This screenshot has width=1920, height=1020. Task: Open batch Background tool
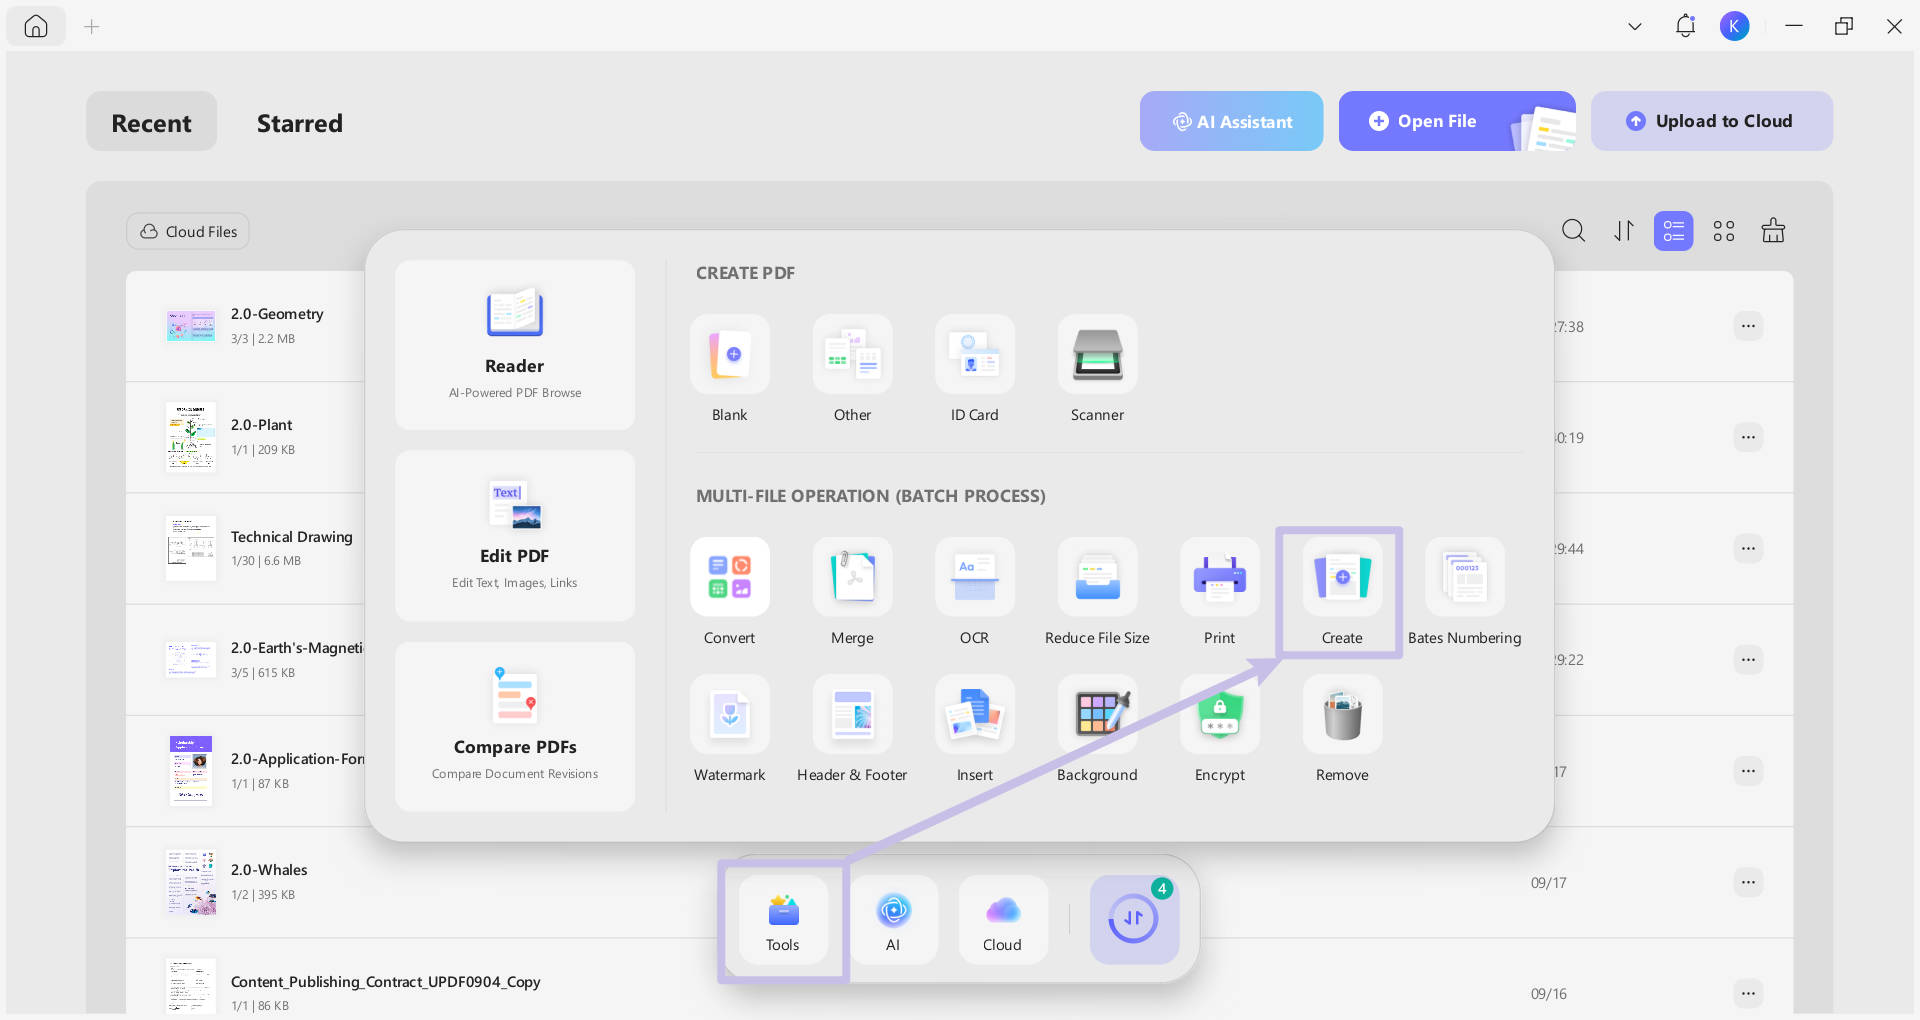(1097, 714)
